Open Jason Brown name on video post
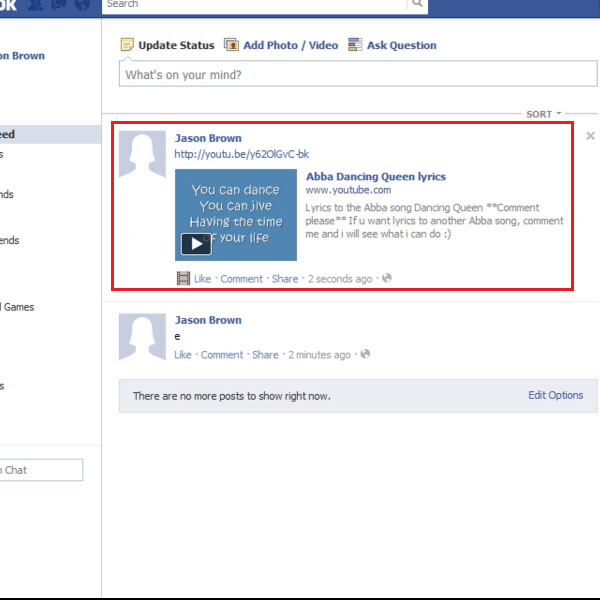The height and width of the screenshot is (600, 600). point(208,138)
